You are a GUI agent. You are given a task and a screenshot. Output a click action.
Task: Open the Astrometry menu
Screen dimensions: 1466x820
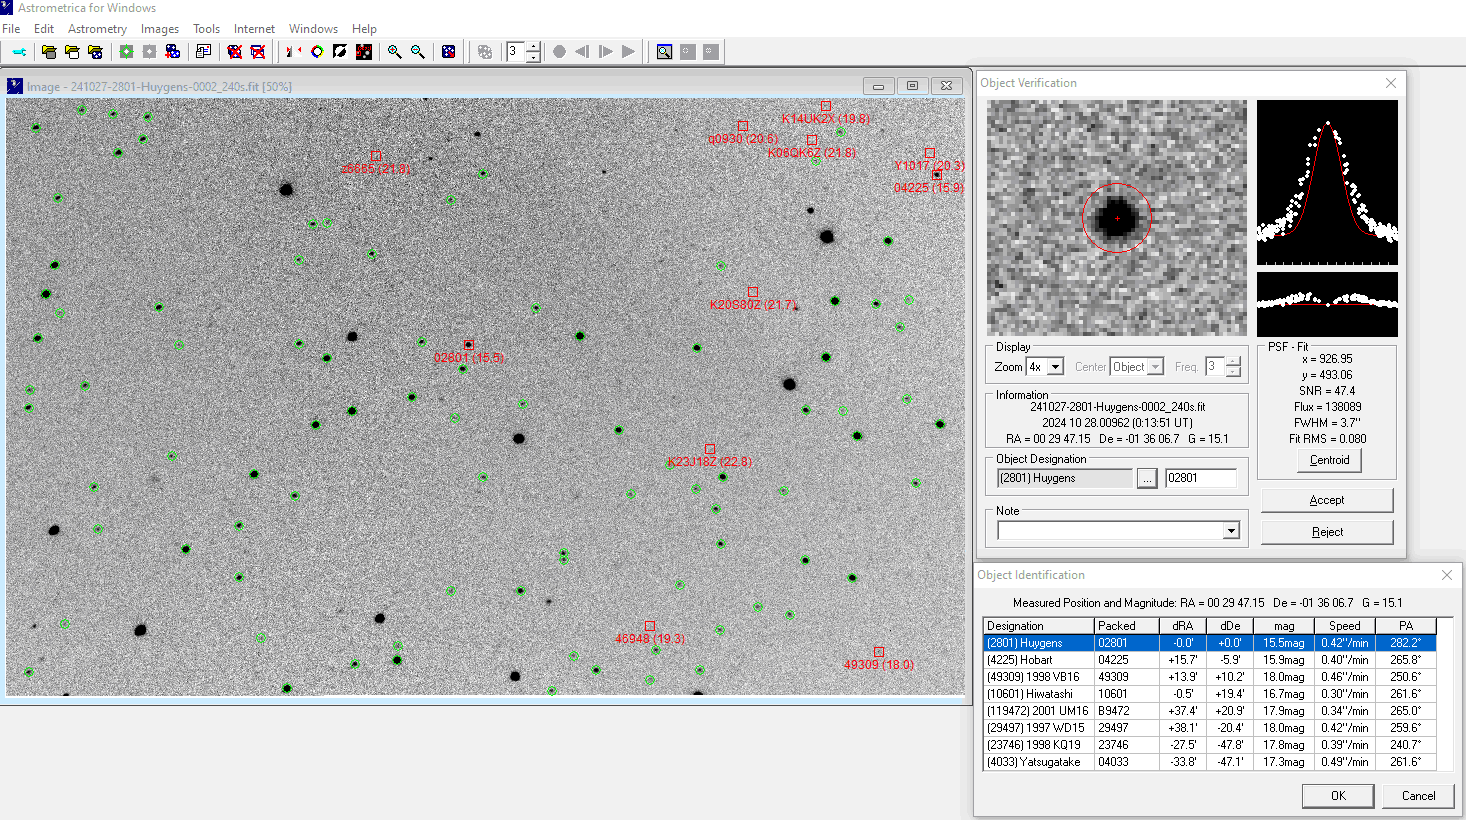tap(97, 29)
